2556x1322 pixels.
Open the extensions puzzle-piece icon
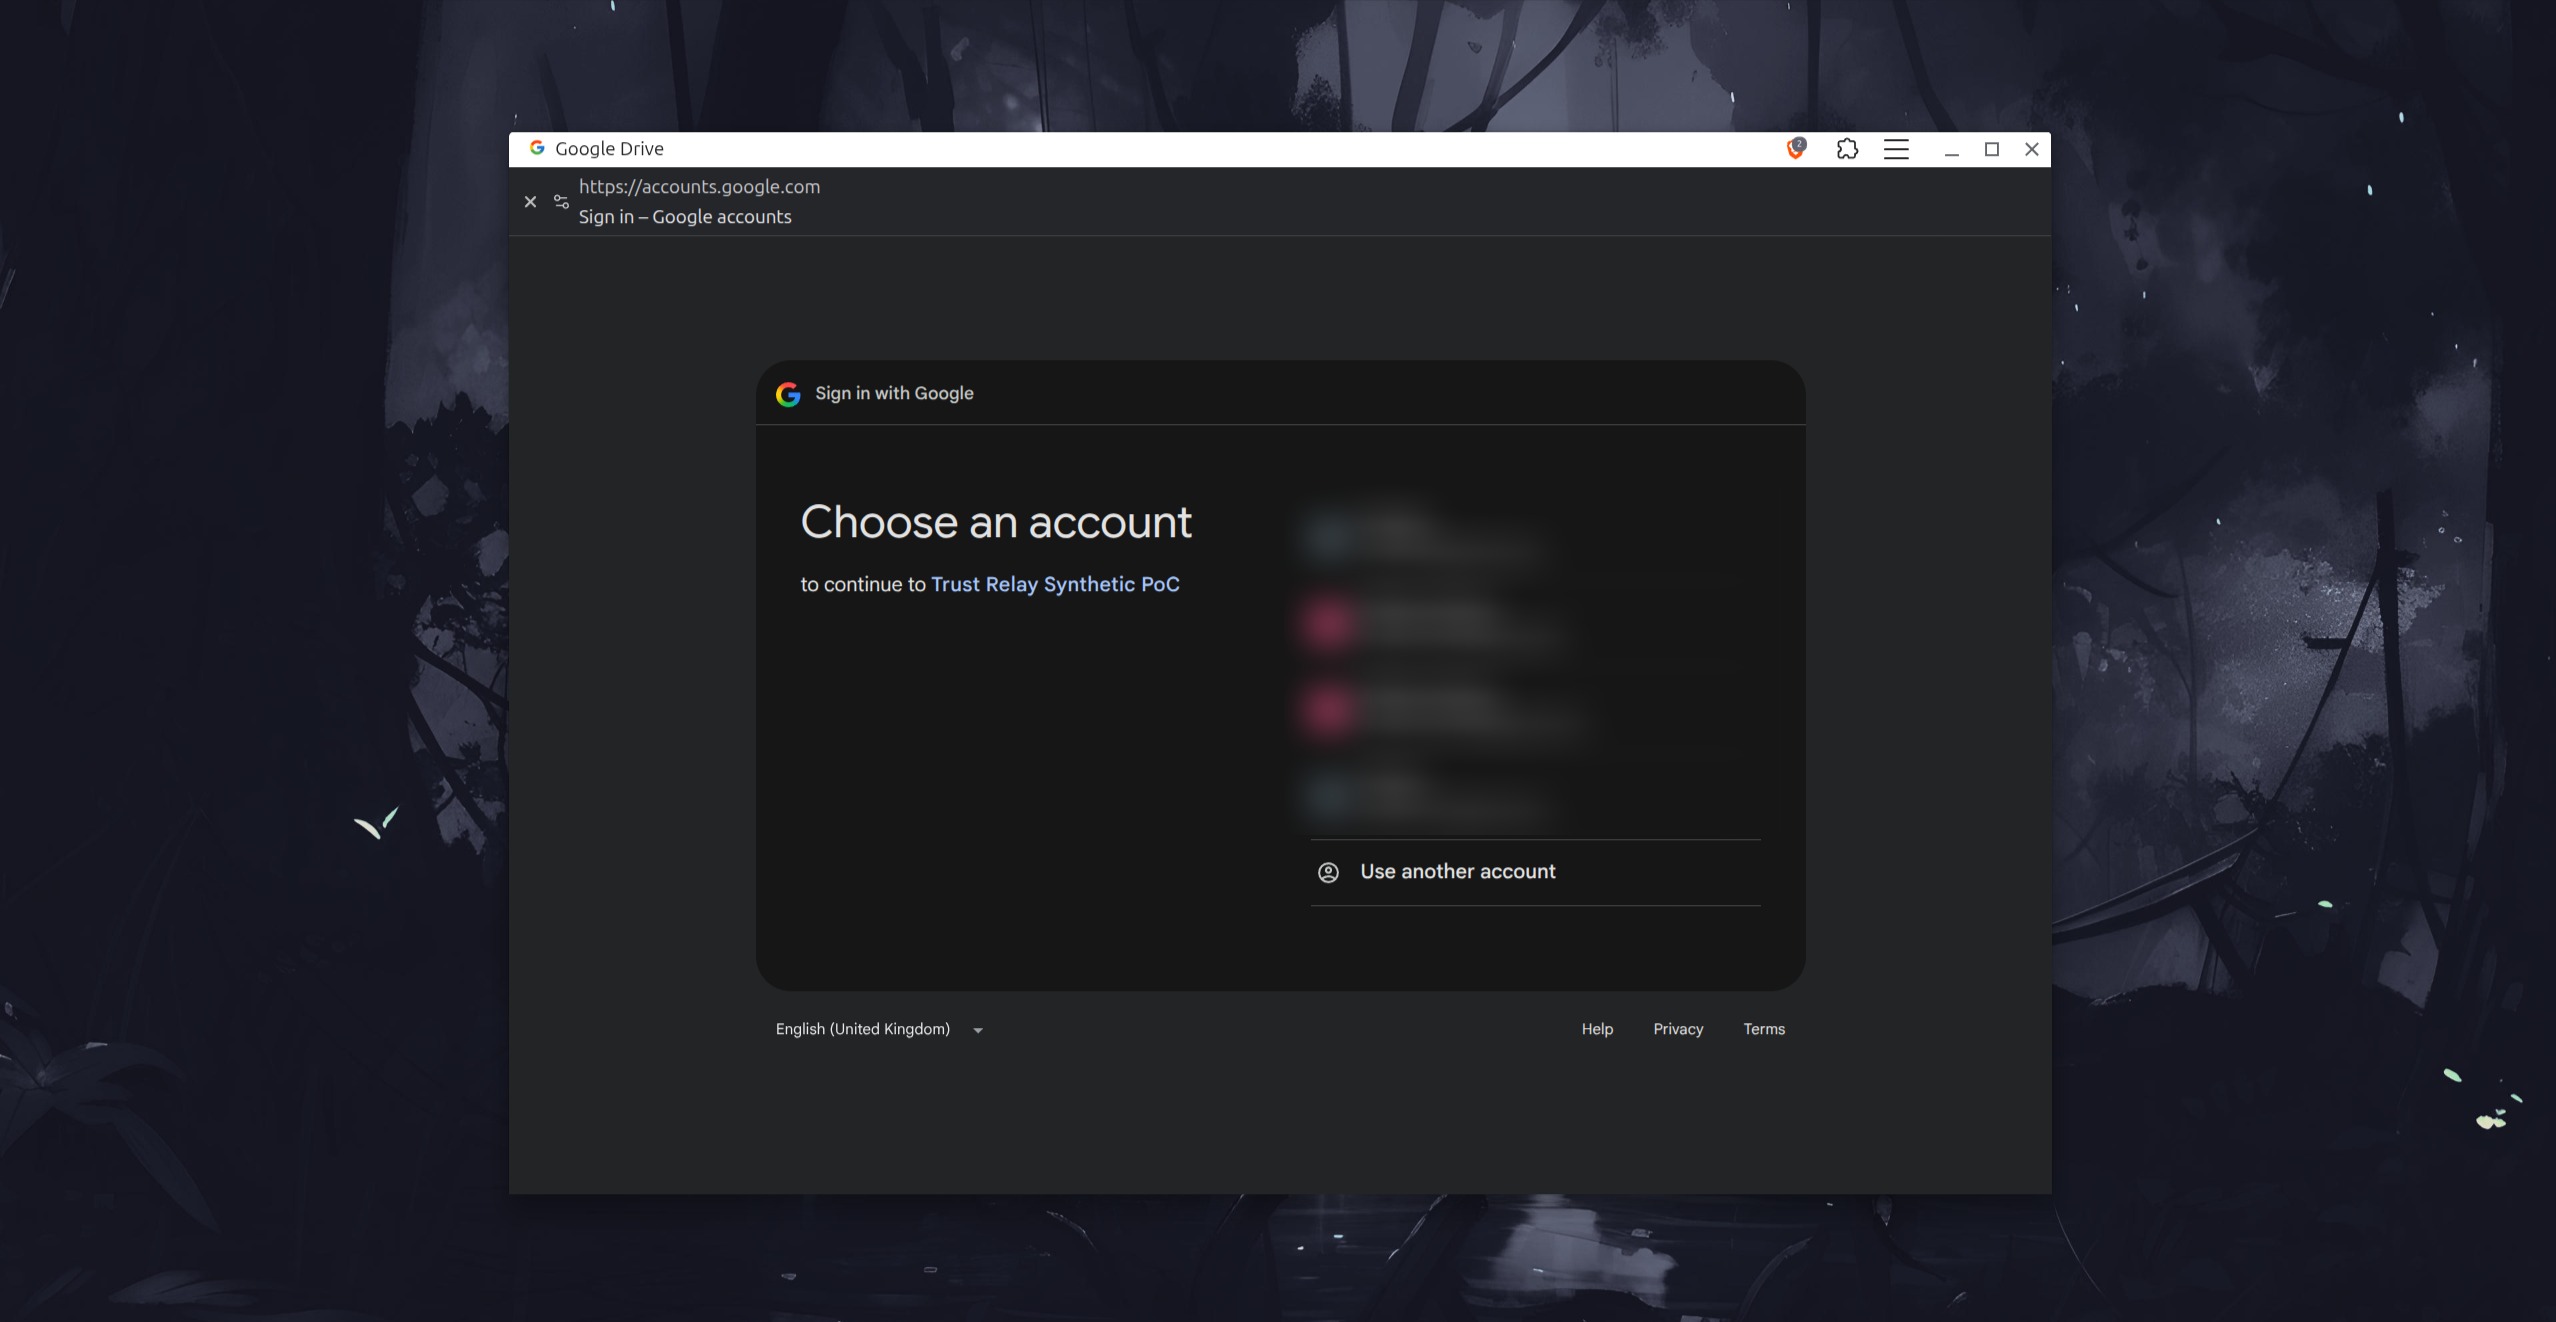click(x=1847, y=149)
